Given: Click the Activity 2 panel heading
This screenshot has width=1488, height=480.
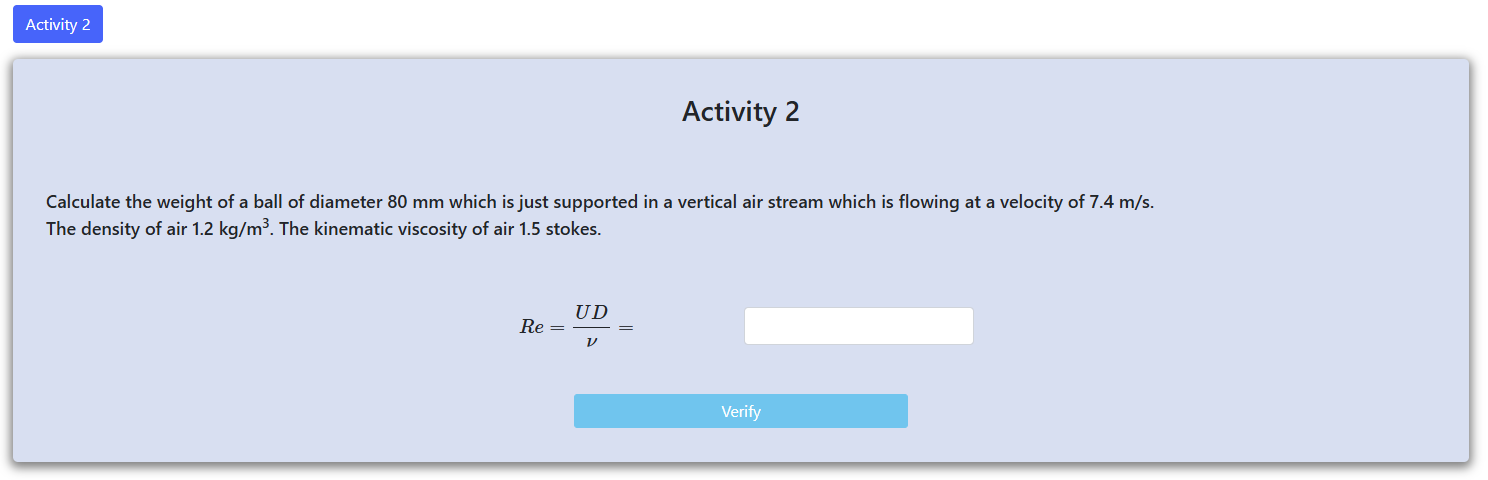Looking at the screenshot, I should 740,112.
